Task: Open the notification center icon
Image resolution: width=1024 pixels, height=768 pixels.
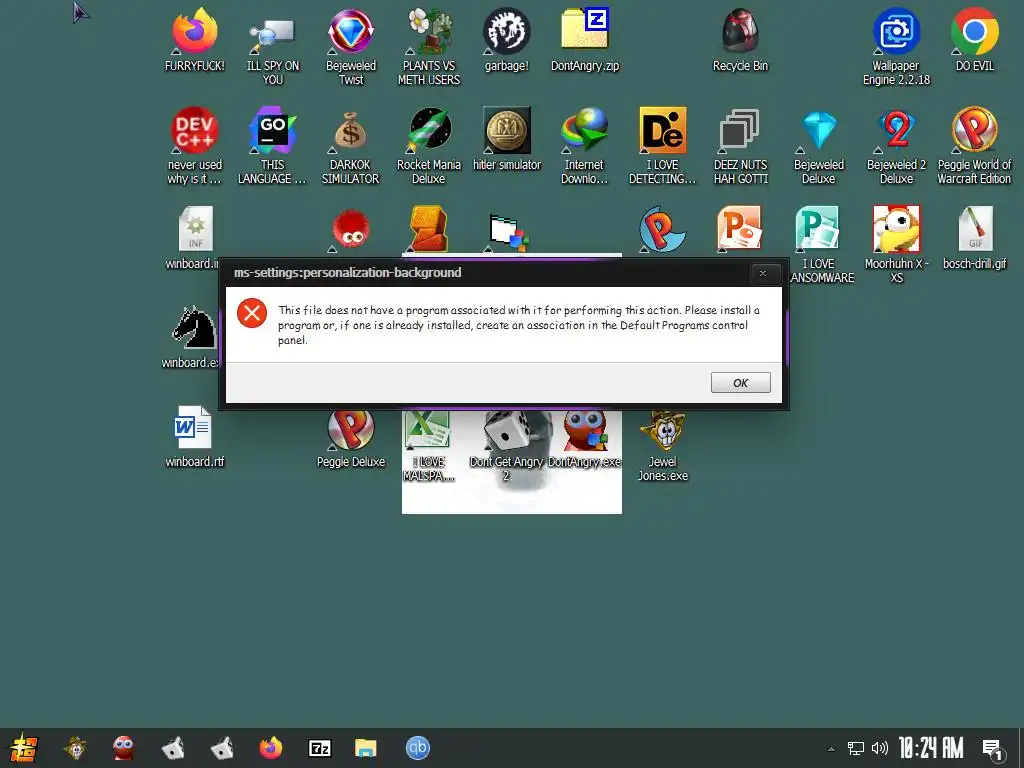Action: (x=992, y=750)
